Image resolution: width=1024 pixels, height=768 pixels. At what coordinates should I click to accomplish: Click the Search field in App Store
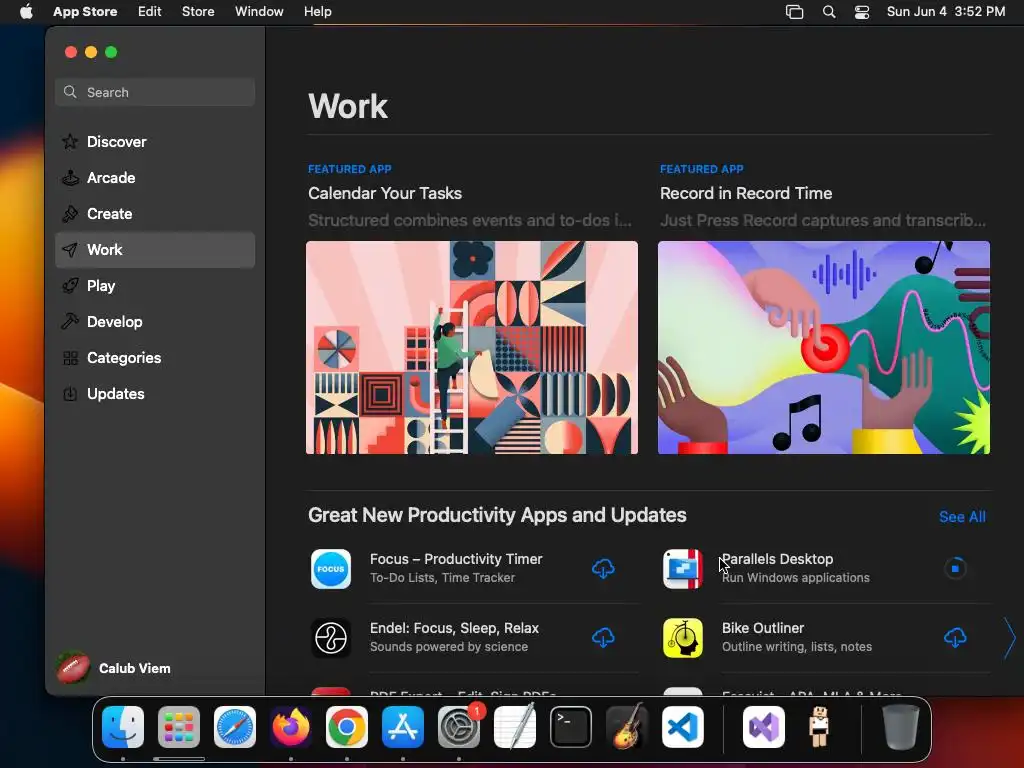click(155, 92)
